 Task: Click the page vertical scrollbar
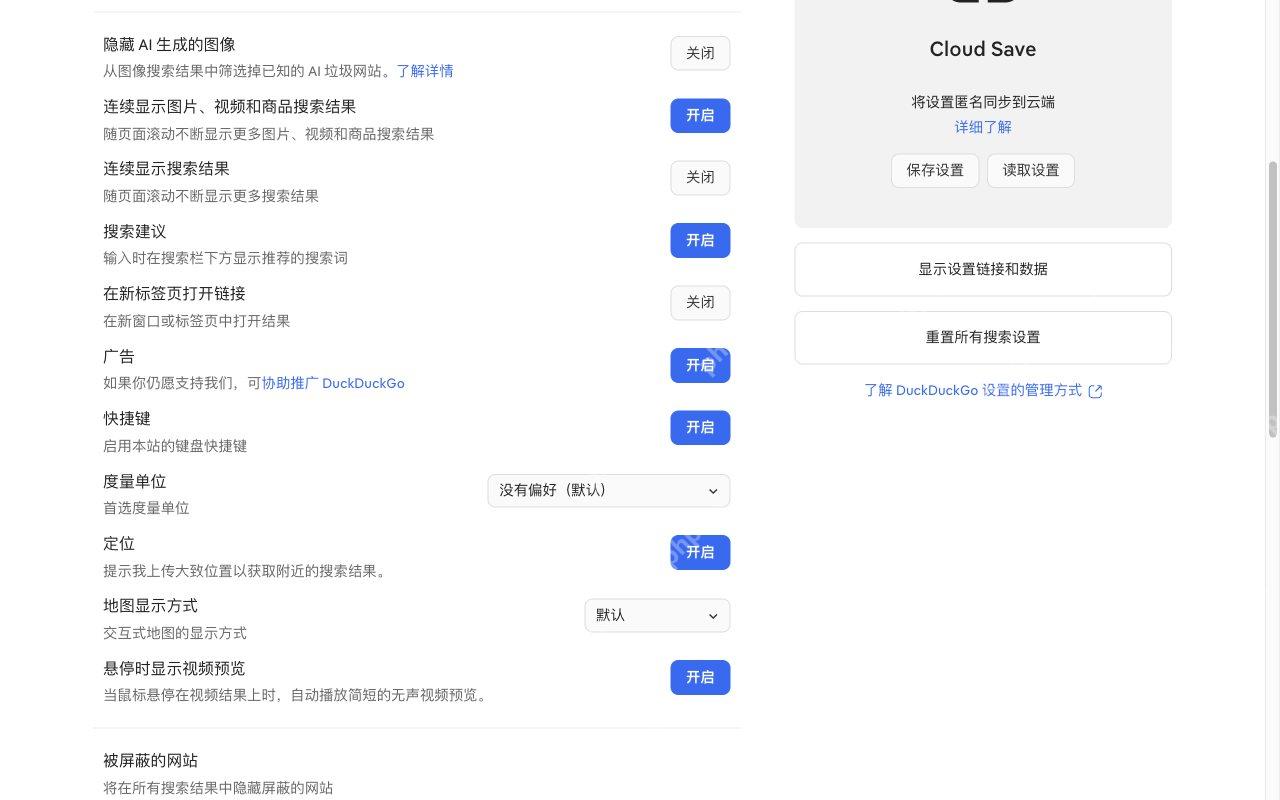[1273, 300]
